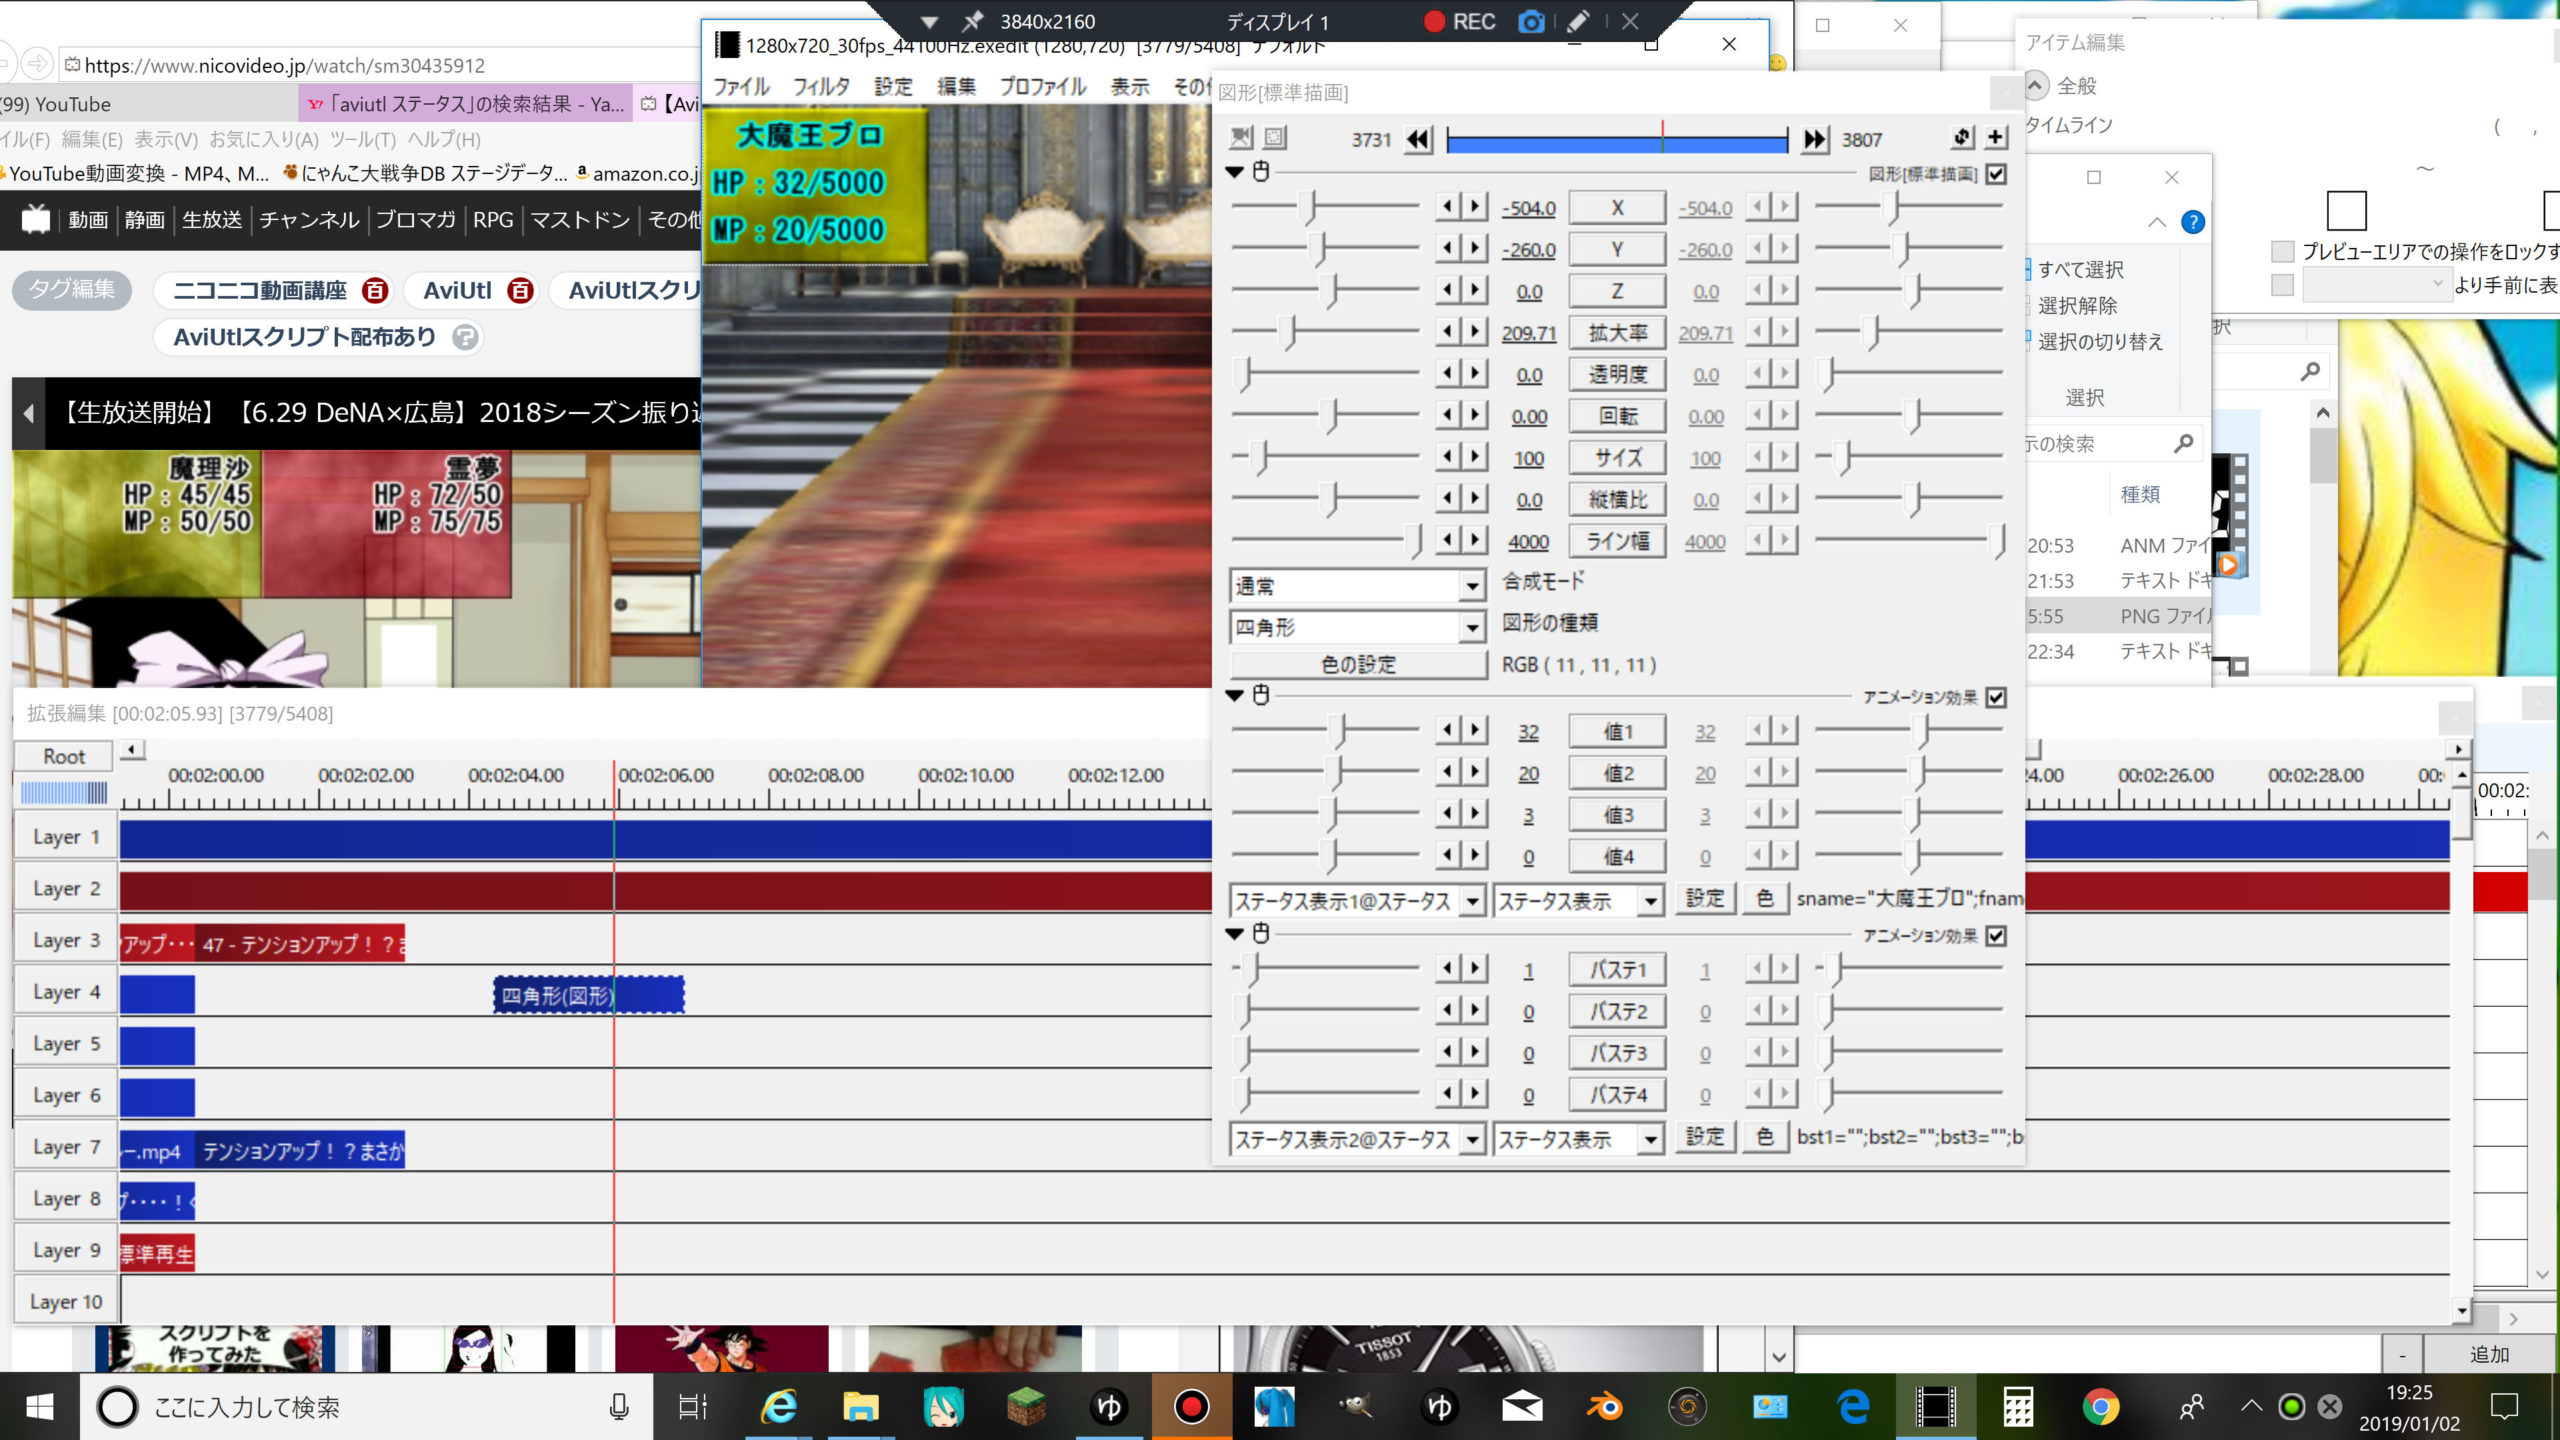Image resolution: width=2560 pixels, height=1440 pixels.
Task: Open AviUtl film icon in taskbar
Action: tap(1935, 1407)
